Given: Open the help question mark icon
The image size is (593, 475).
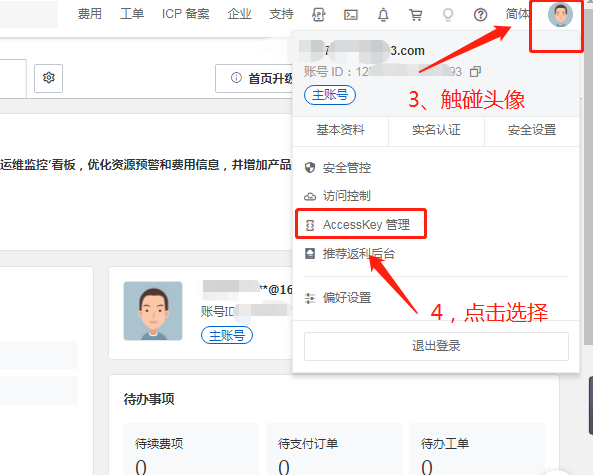Looking at the screenshot, I should click(x=480, y=15).
